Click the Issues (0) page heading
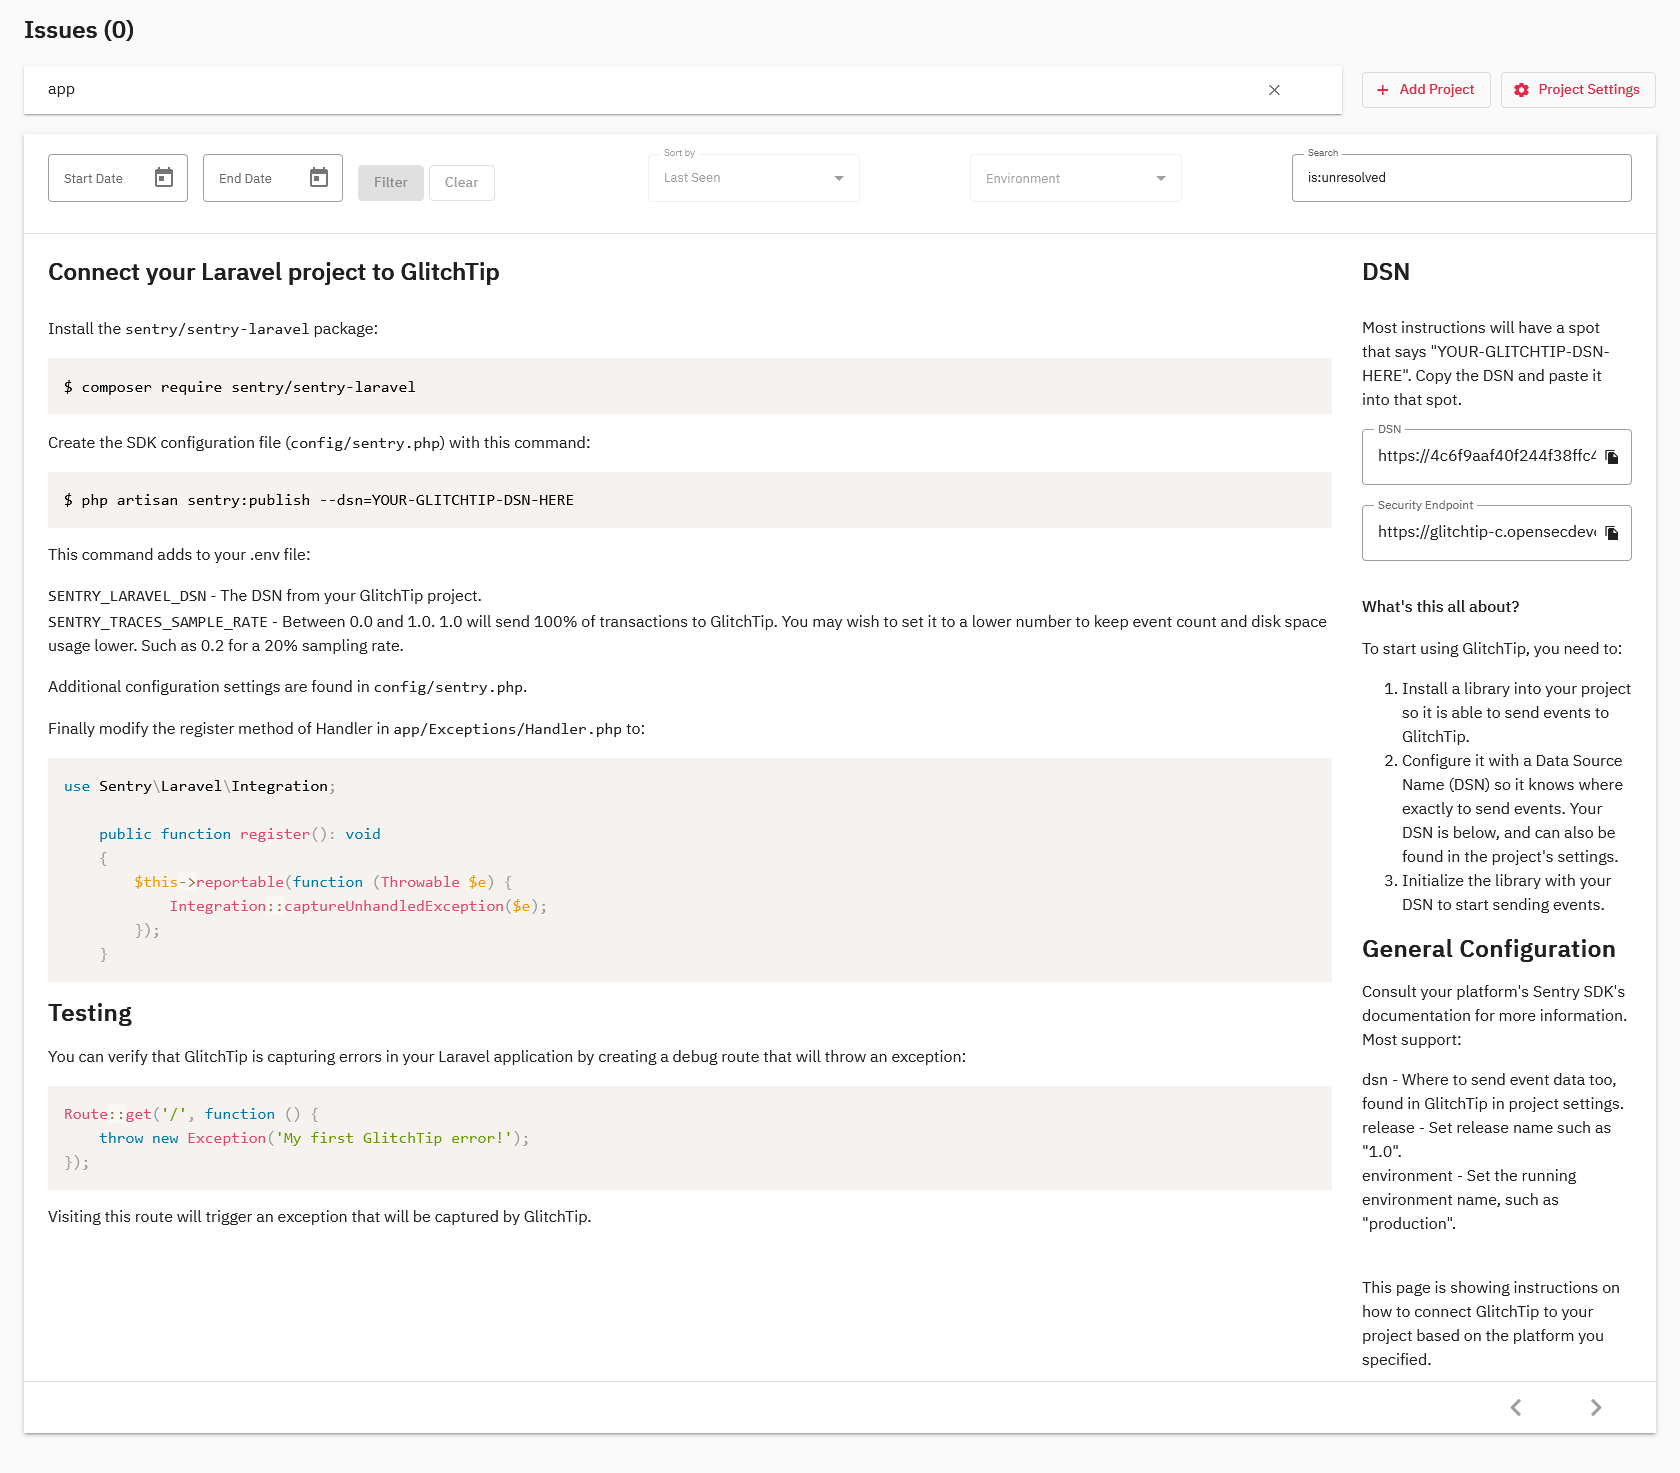This screenshot has width=1680, height=1473. click(x=79, y=30)
